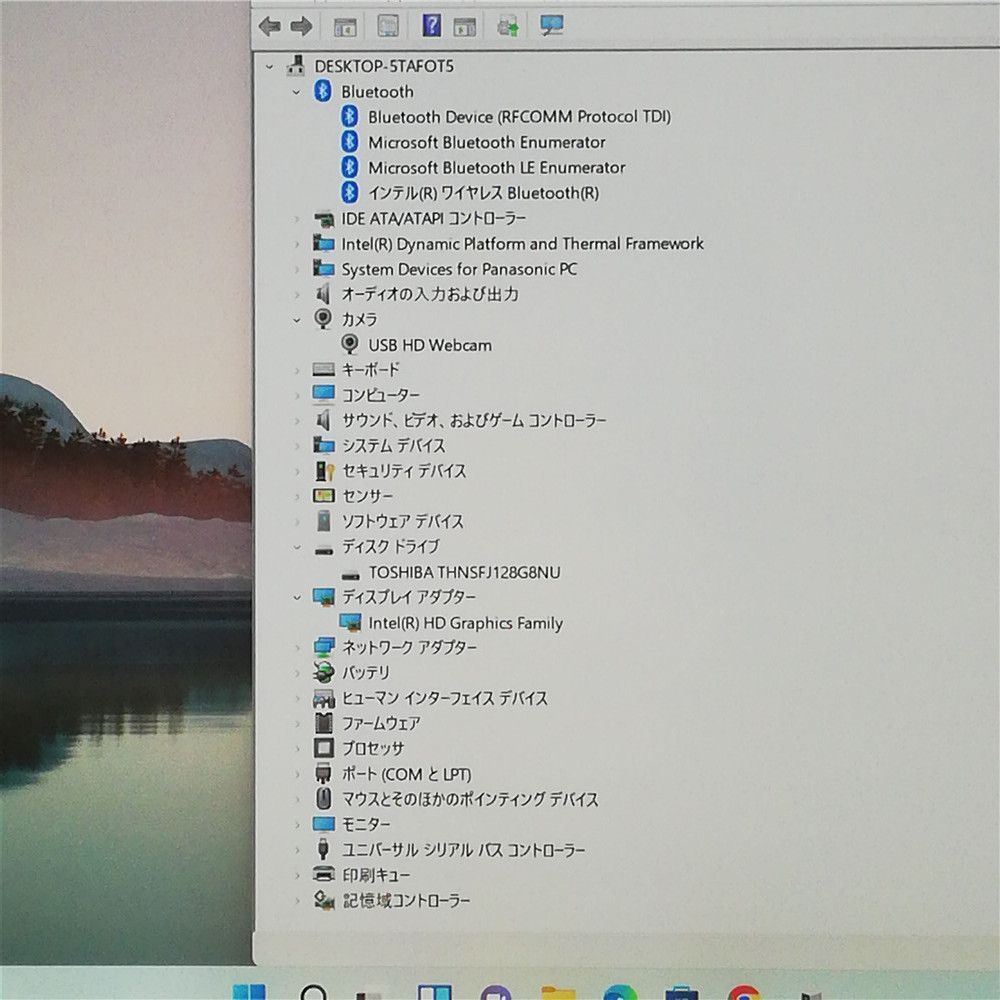Select サウンド、ビデオ、およびゲーム コントローラー
Image resolution: width=1000 pixels, height=1000 pixels.
(x=474, y=420)
